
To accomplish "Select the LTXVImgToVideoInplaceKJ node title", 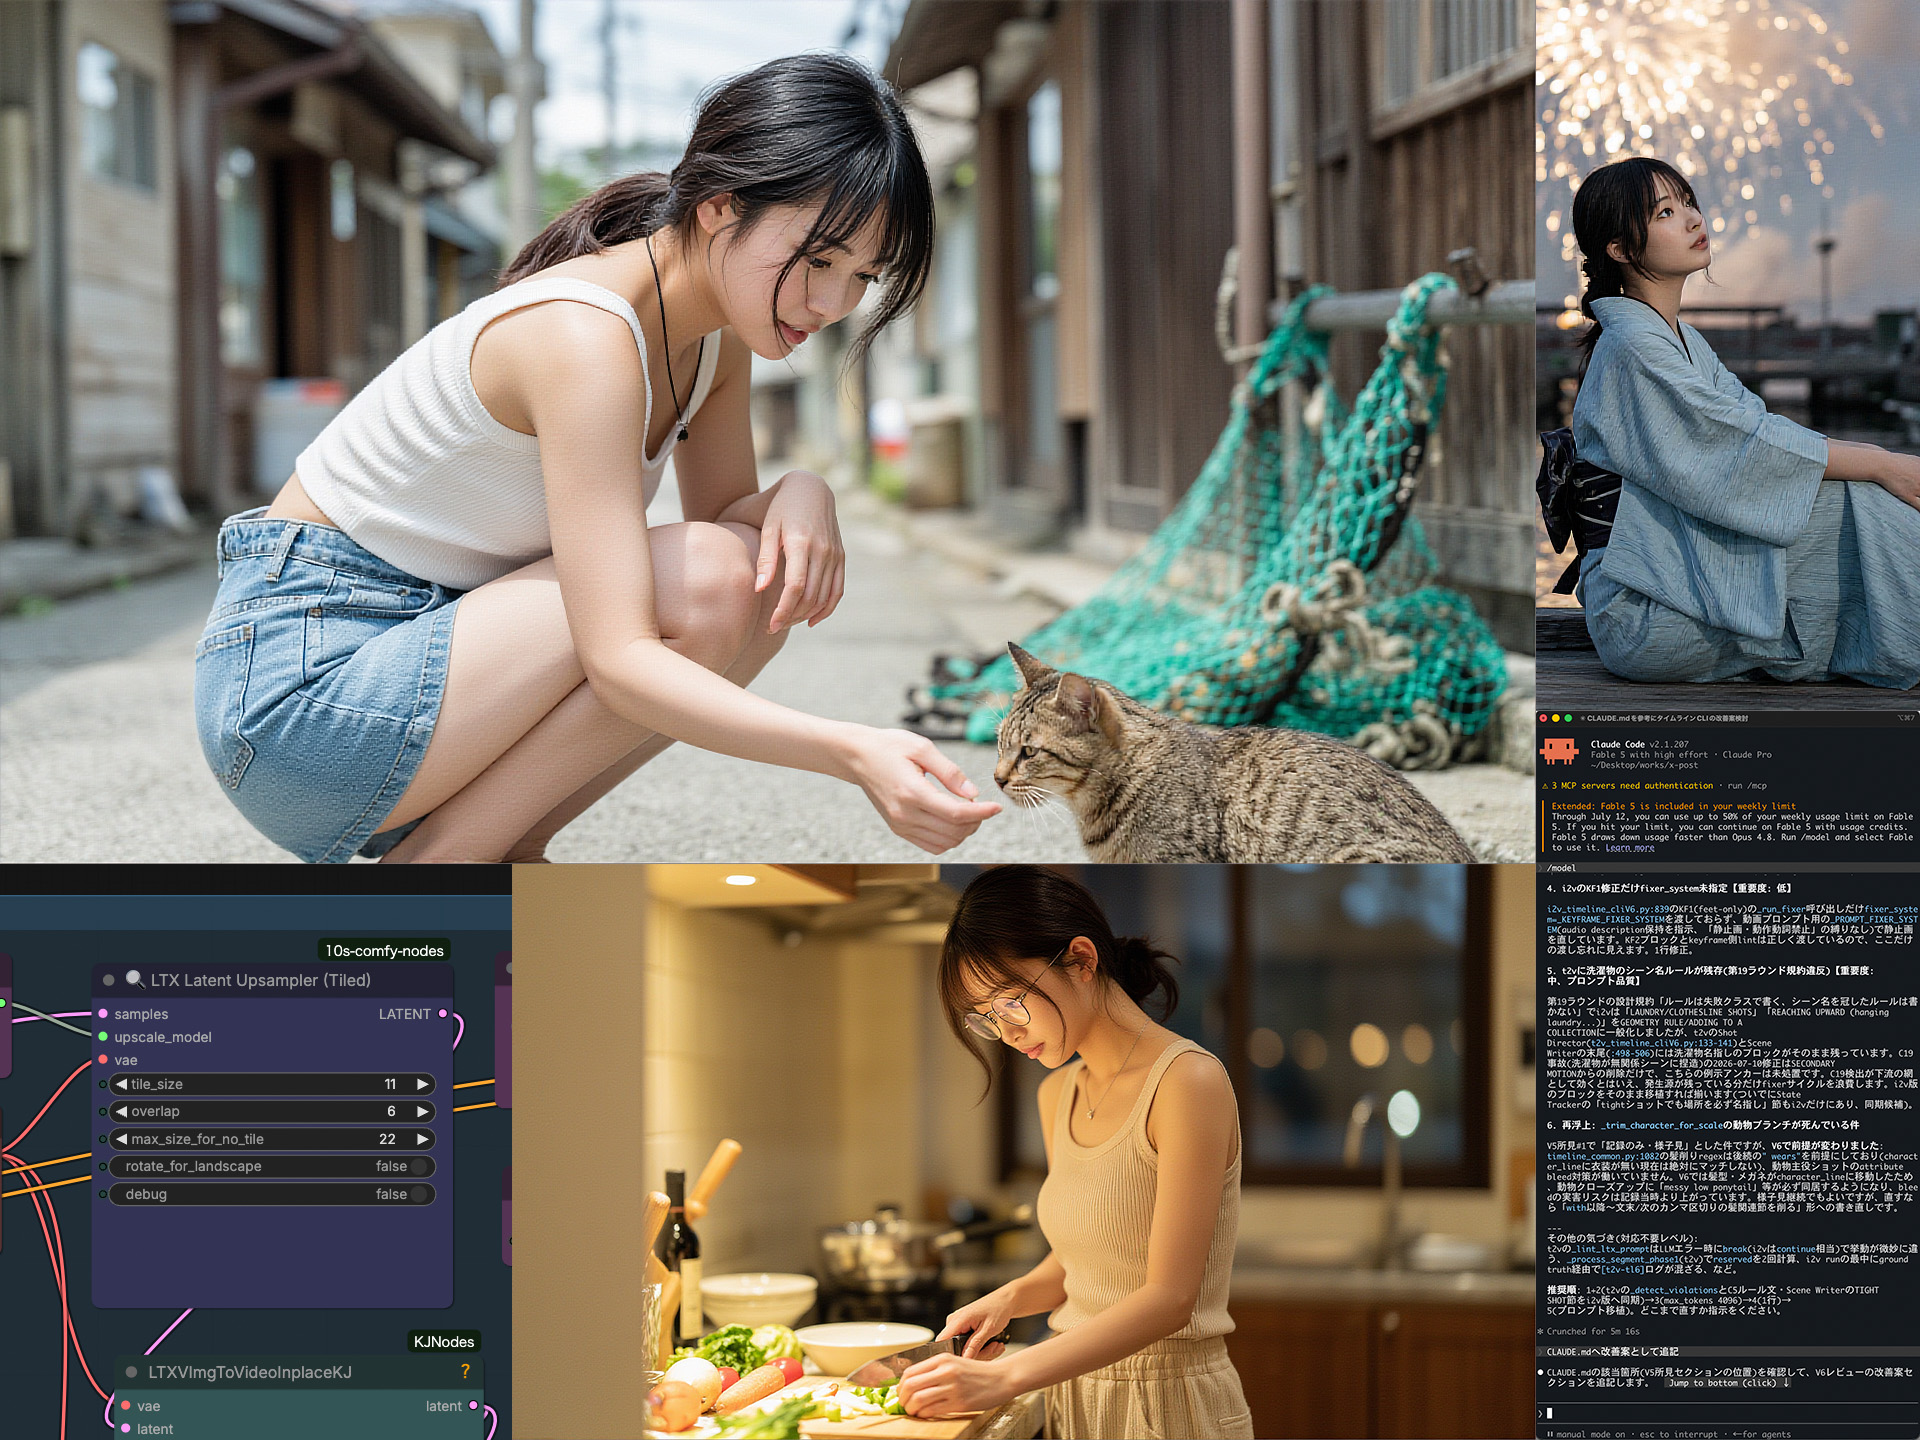I will pos(250,1372).
